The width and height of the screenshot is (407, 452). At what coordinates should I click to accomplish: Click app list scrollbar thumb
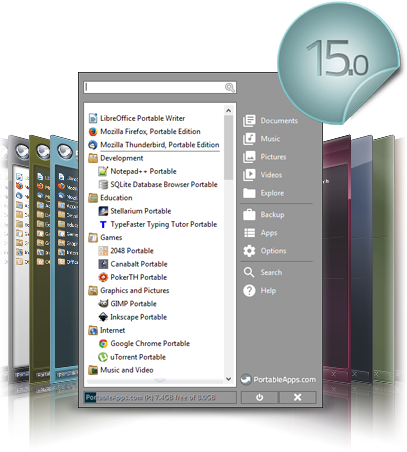(x=228, y=148)
